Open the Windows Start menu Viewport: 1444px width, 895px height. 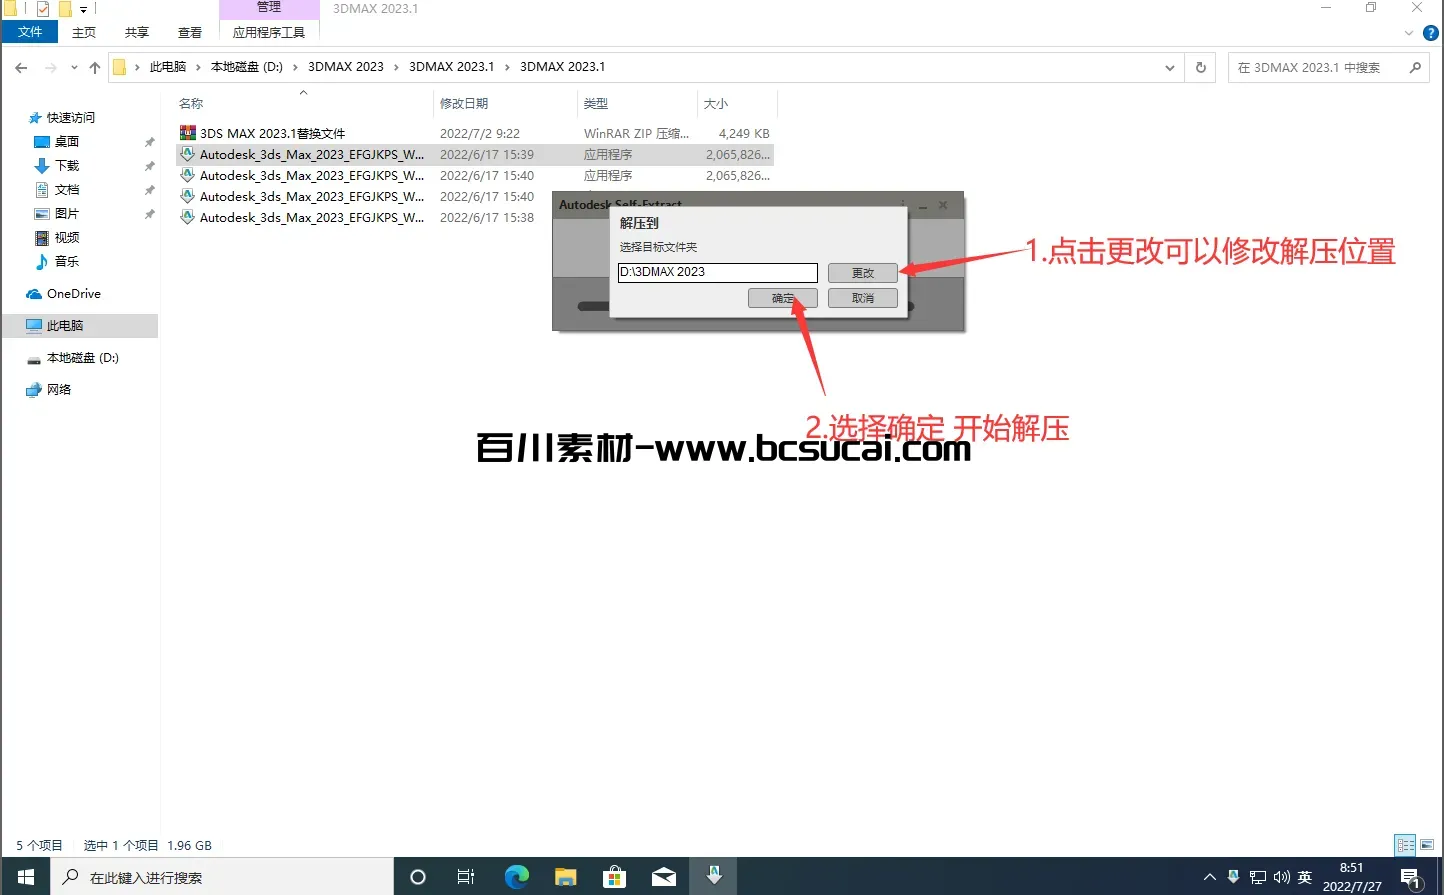(x=26, y=877)
